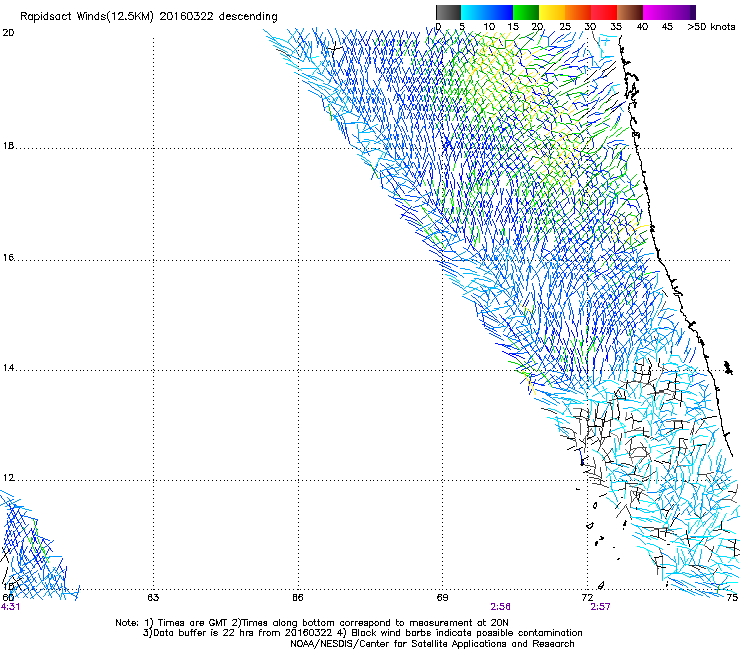Image resolution: width=740 pixels, height=650 pixels.
Task: Click the latitude axis label '16'
Action: (8, 257)
